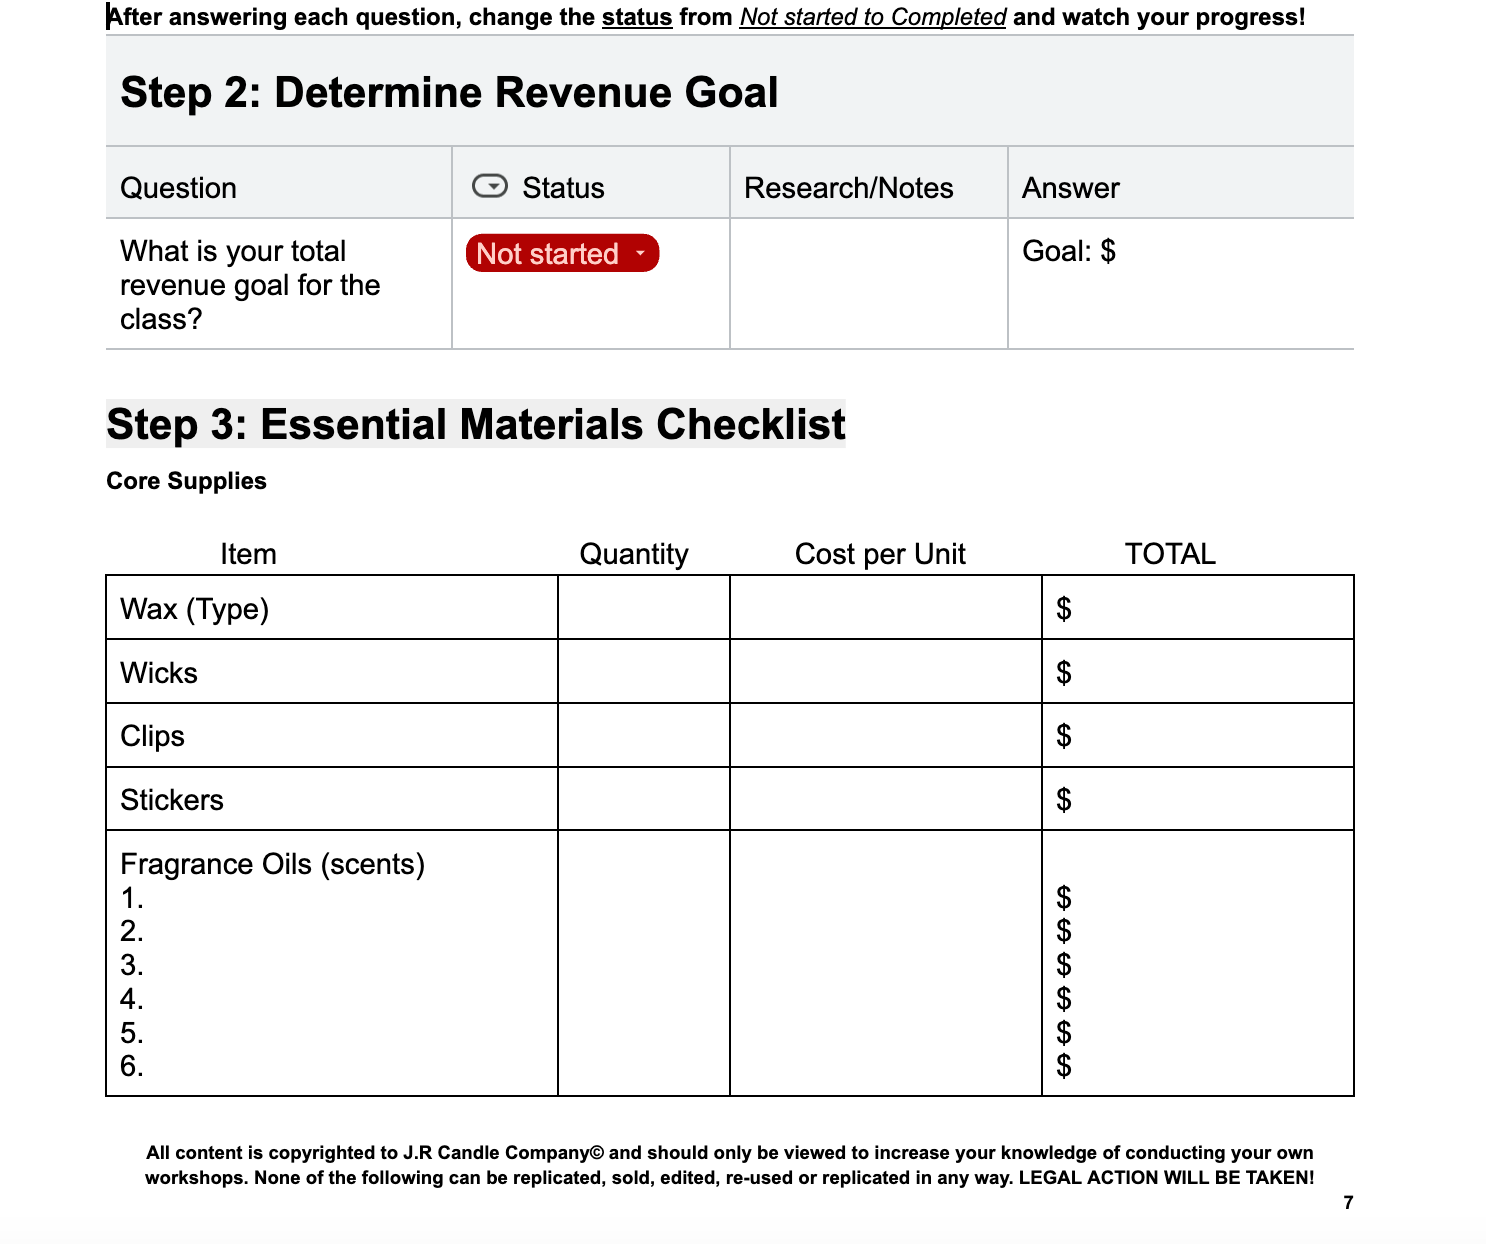Click the Quantity cell for Wax (Type)
The width and height of the screenshot is (1486, 1244).
(643, 608)
